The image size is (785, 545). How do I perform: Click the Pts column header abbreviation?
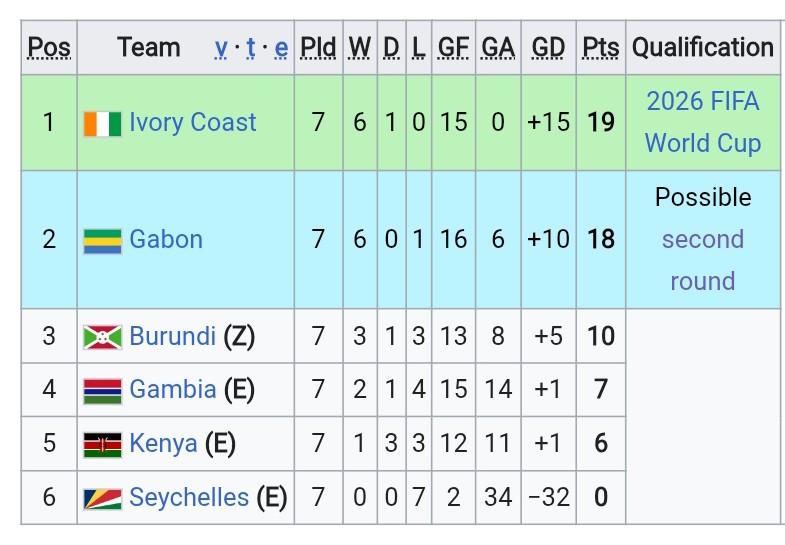[601, 48]
